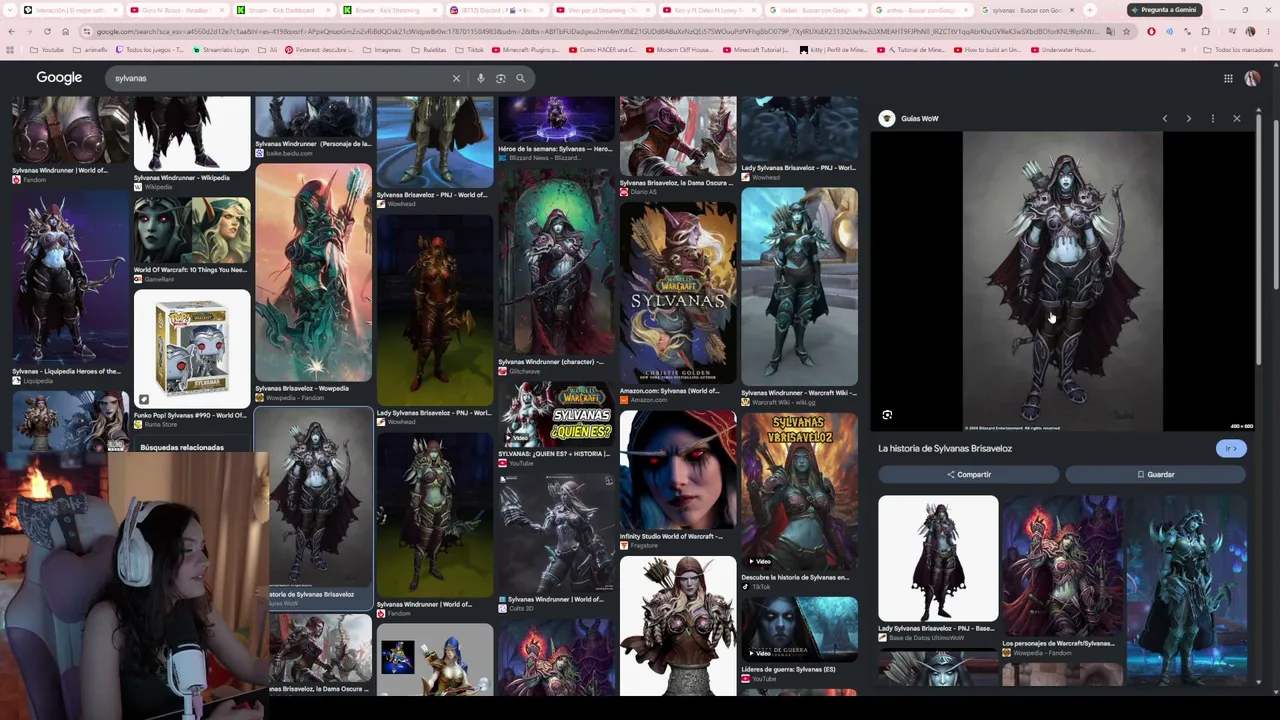
Task: Open the Streamlabs Login bookmark
Action: (222, 50)
